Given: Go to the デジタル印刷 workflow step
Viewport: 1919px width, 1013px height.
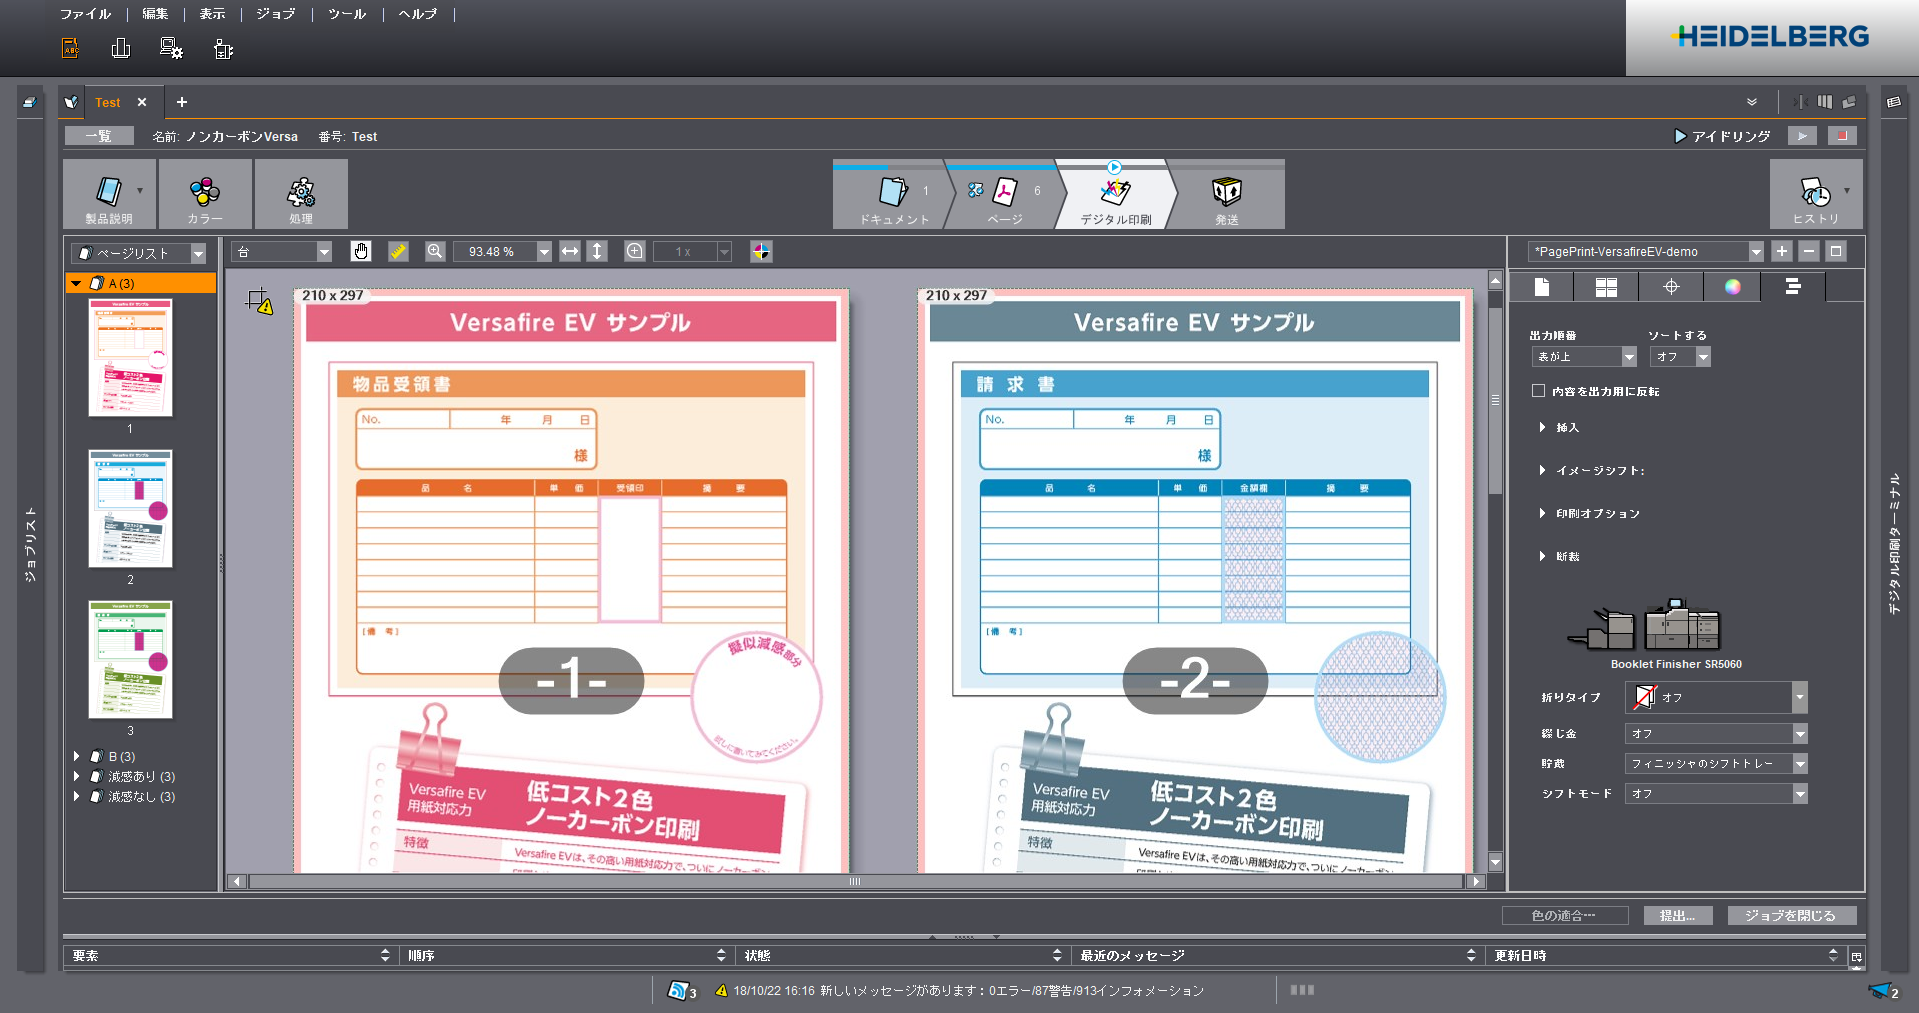Looking at the screenshot, I should pos(1115,196).
